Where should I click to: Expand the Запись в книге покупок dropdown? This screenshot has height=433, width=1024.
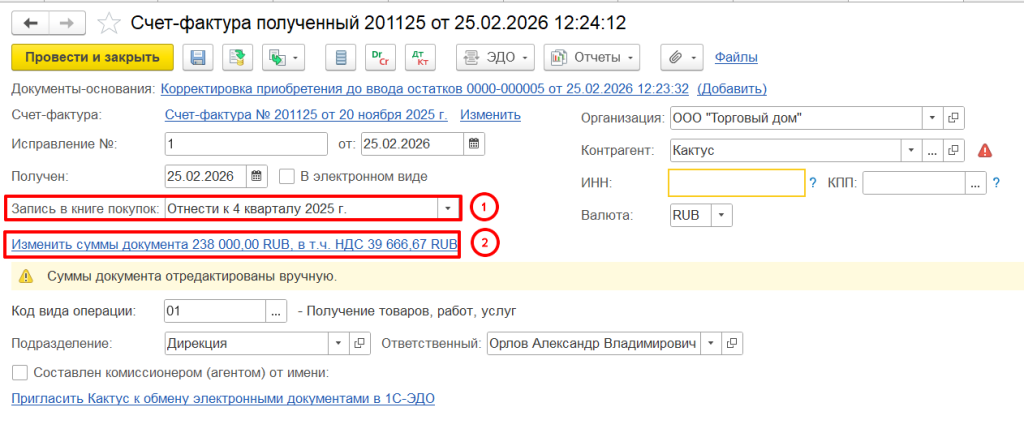tap(448, 208)
